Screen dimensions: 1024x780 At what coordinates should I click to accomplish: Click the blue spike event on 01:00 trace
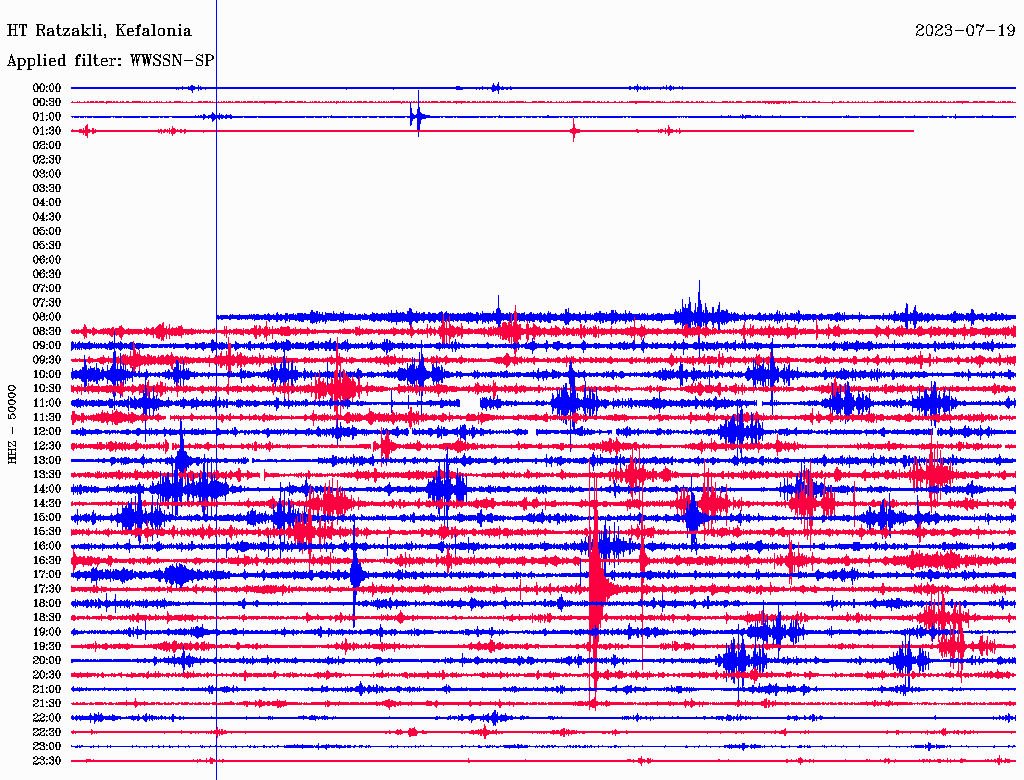[417, 117]
